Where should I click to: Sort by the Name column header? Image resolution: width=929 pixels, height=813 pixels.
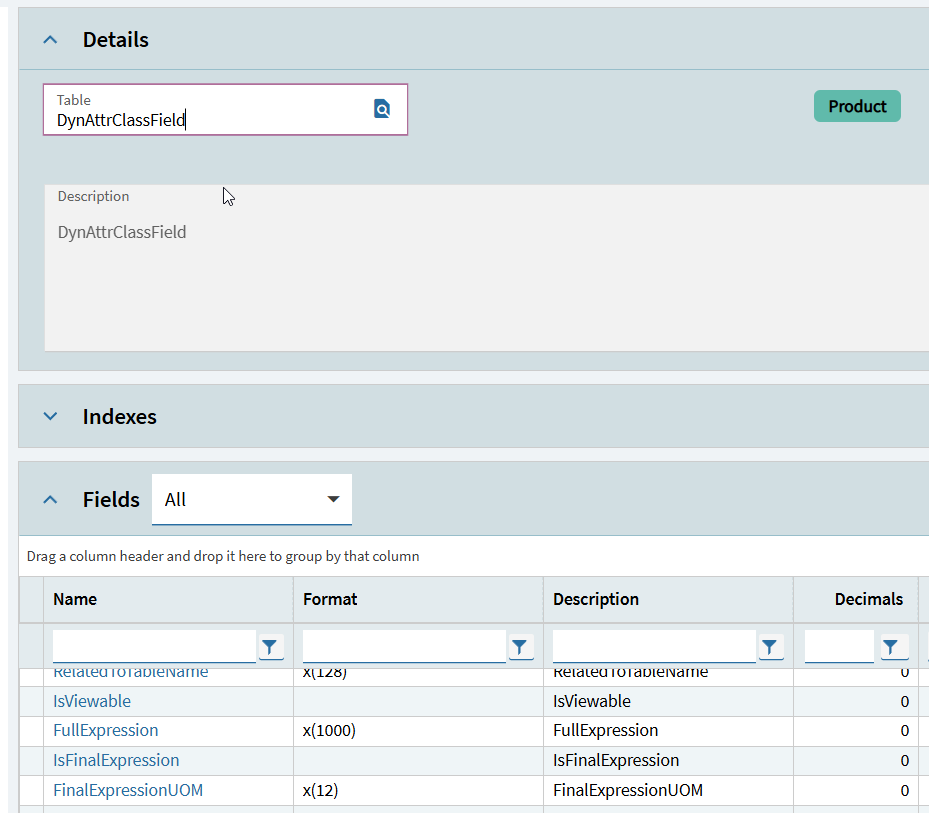tap(75, 599)
